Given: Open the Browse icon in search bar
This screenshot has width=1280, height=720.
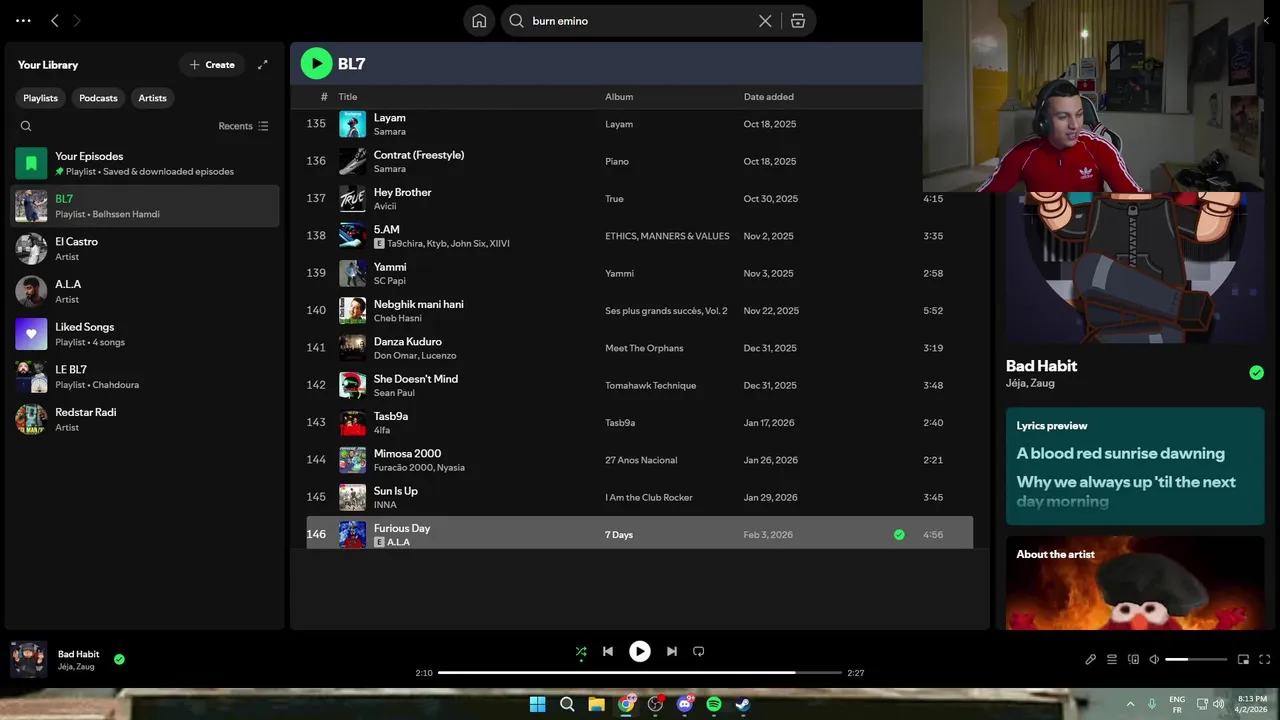Looking at the screenshot, I should (797, 21).
